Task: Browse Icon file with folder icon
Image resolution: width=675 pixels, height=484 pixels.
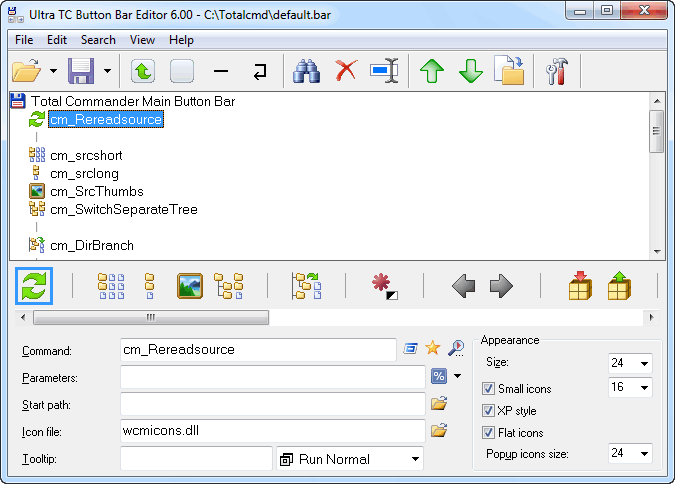Action: [x=439, y=430]
